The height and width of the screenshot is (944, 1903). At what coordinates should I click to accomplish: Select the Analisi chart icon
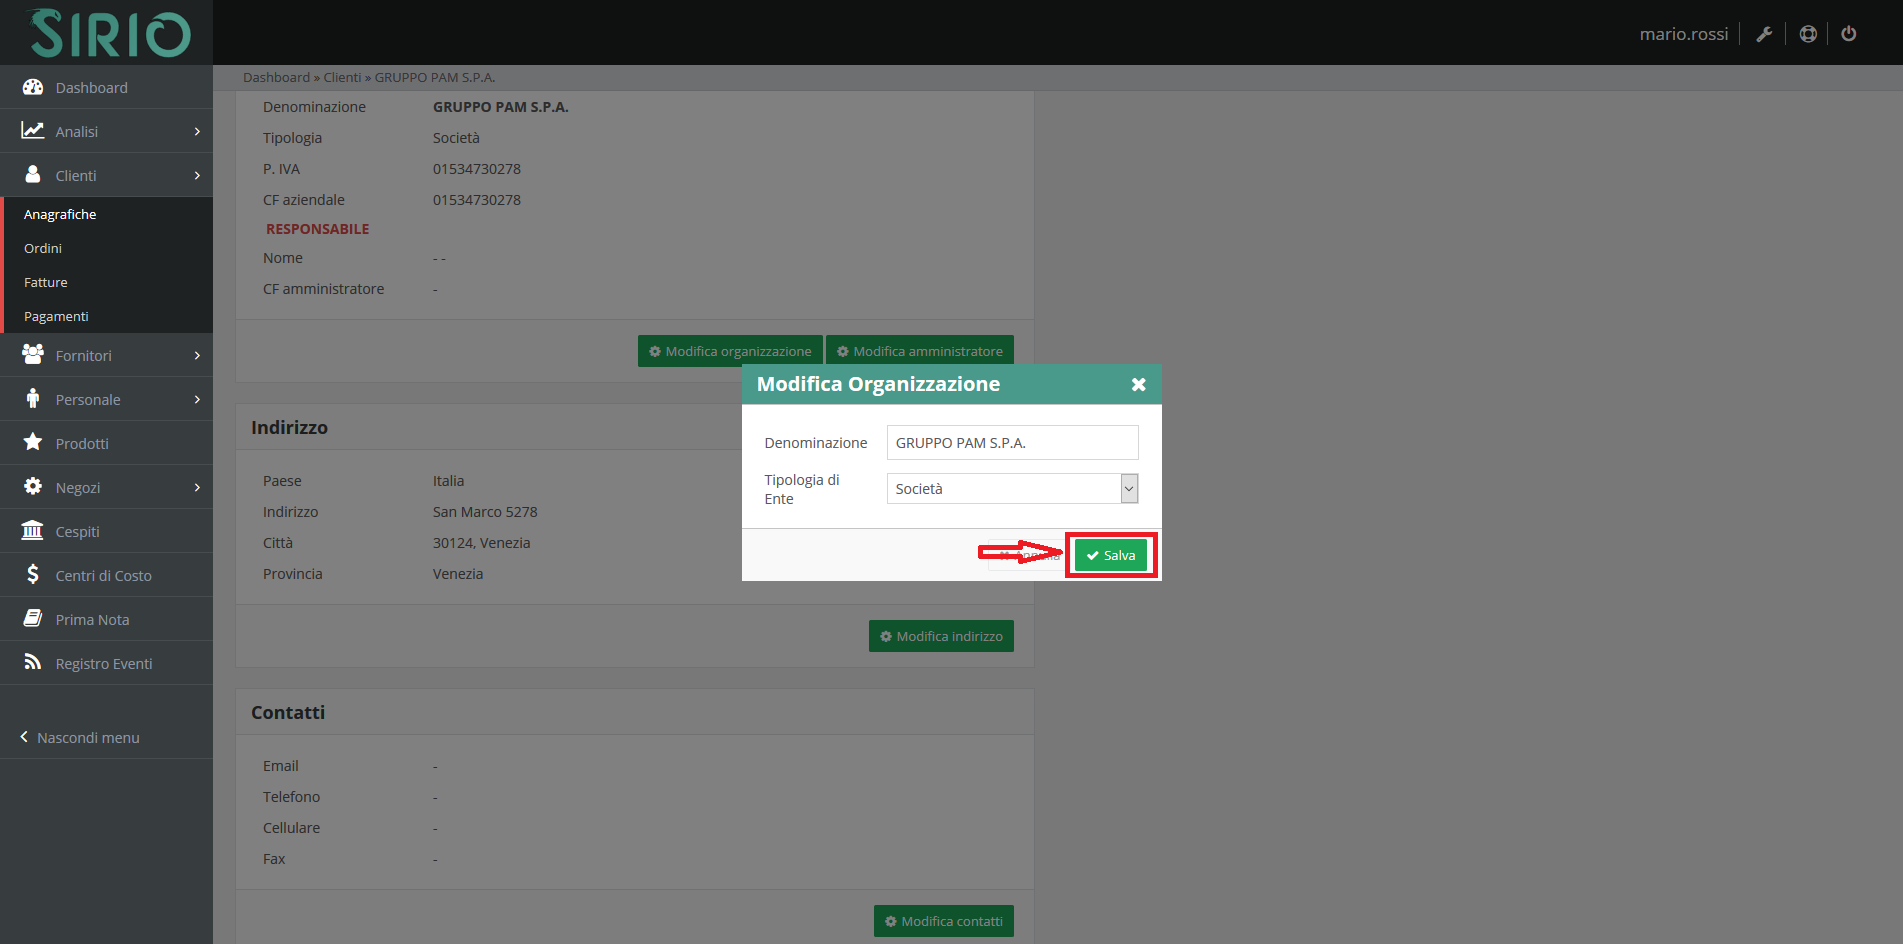[x=33, y=131]
